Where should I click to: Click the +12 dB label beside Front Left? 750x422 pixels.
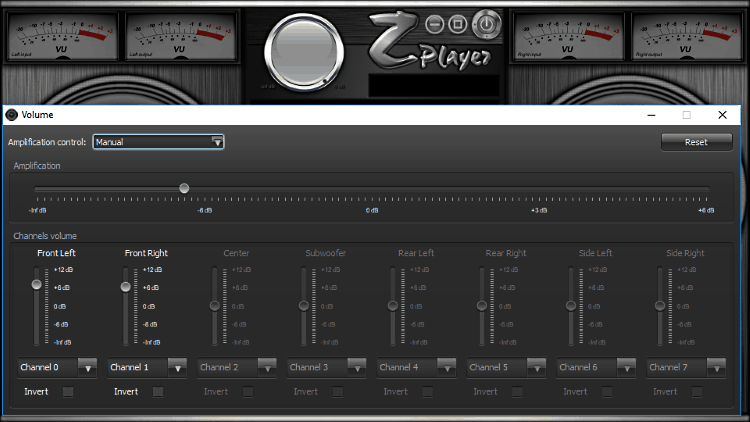click(x=63, y=270)
